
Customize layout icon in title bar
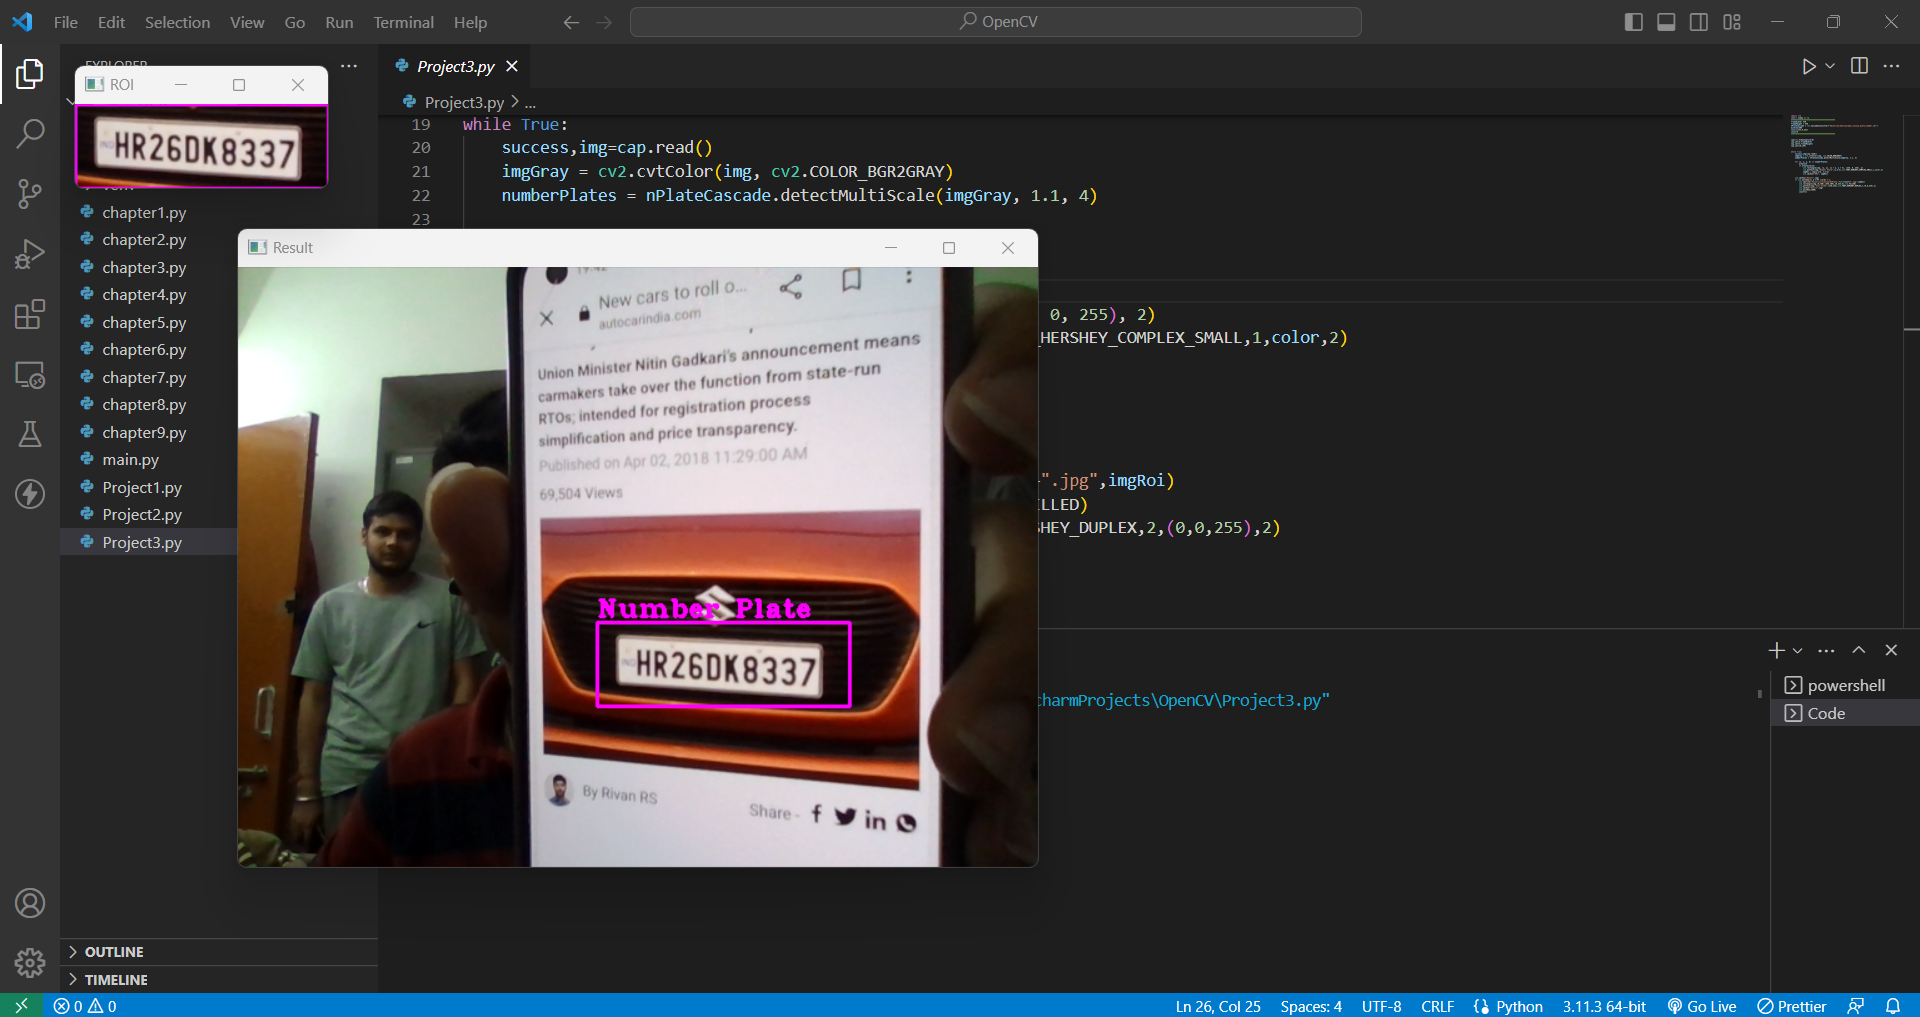click(1732, 22)
